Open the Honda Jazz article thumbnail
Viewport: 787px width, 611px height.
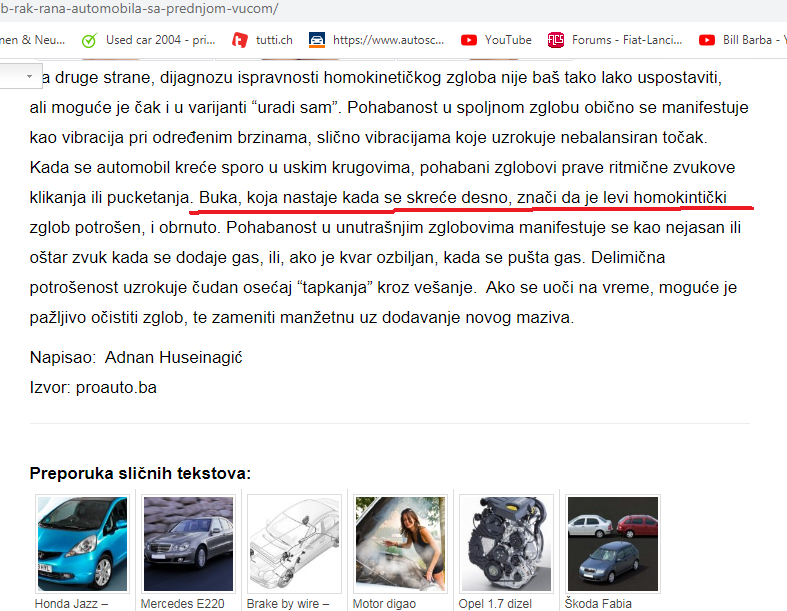coord(82,544)
